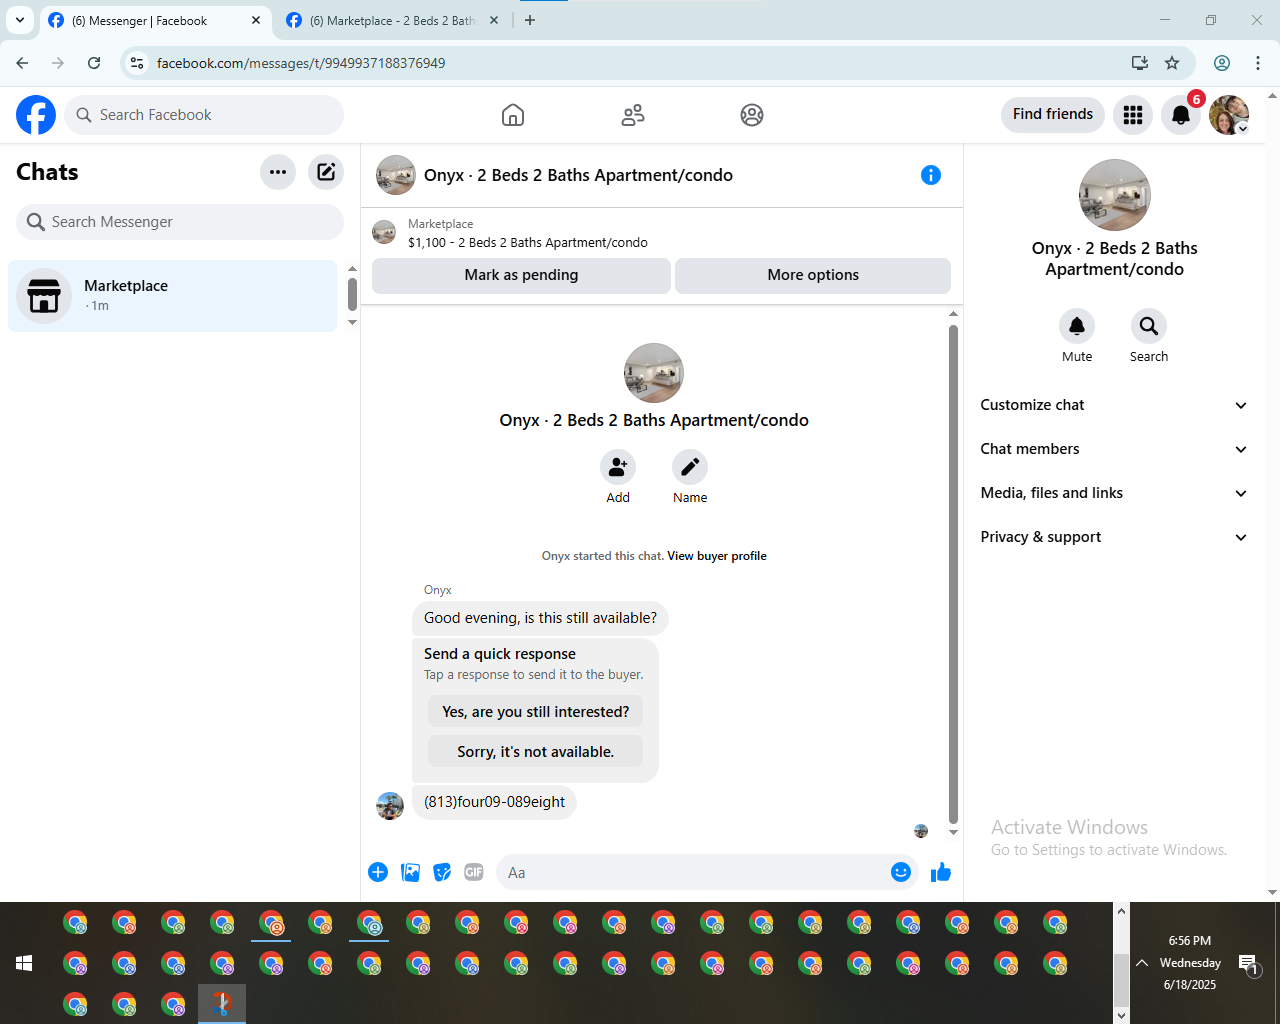The image size is (1280, 1024).
Task: Open the Friends icon in top navigation
Action: click(x=633, y=115)
